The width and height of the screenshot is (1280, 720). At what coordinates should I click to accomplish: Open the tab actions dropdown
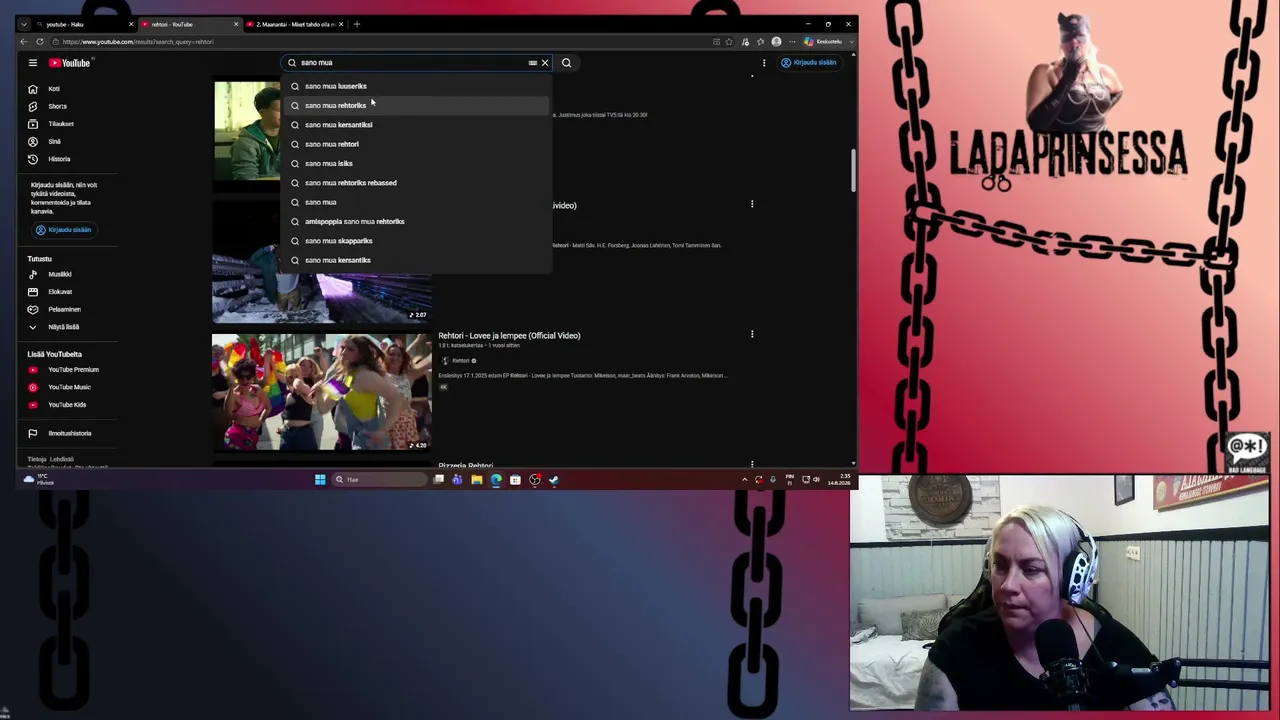pyautogui.click(x=24, y=24)
